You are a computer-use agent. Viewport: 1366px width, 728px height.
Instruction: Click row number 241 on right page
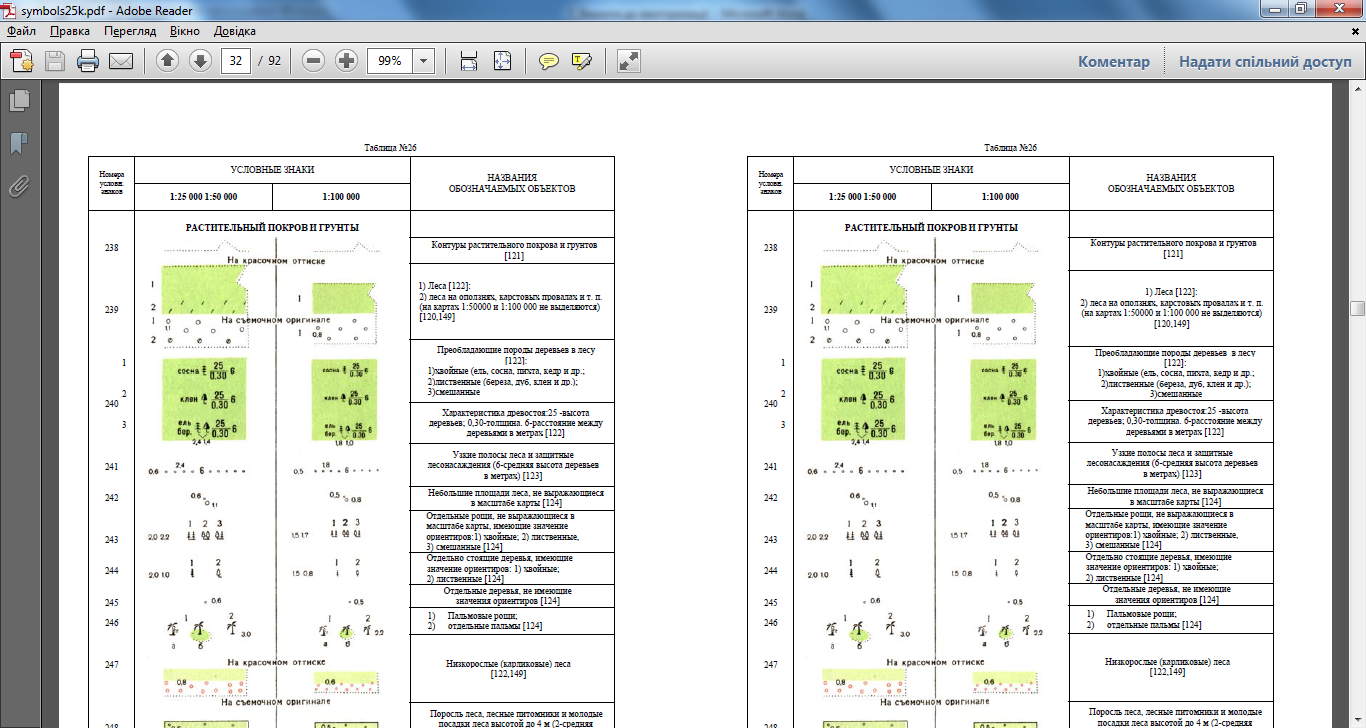tap(770, 466)
